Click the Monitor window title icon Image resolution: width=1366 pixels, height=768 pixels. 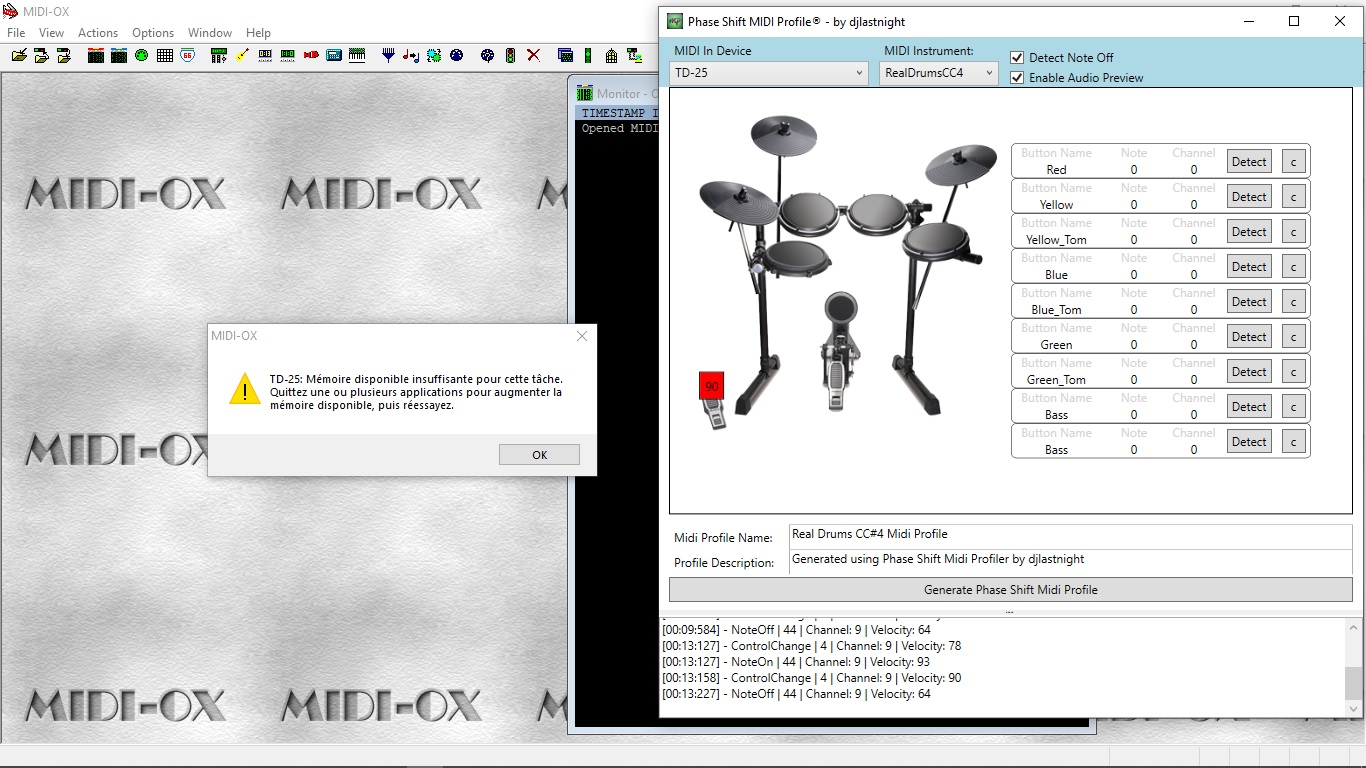pyautogui.click(x=584, y=93)
